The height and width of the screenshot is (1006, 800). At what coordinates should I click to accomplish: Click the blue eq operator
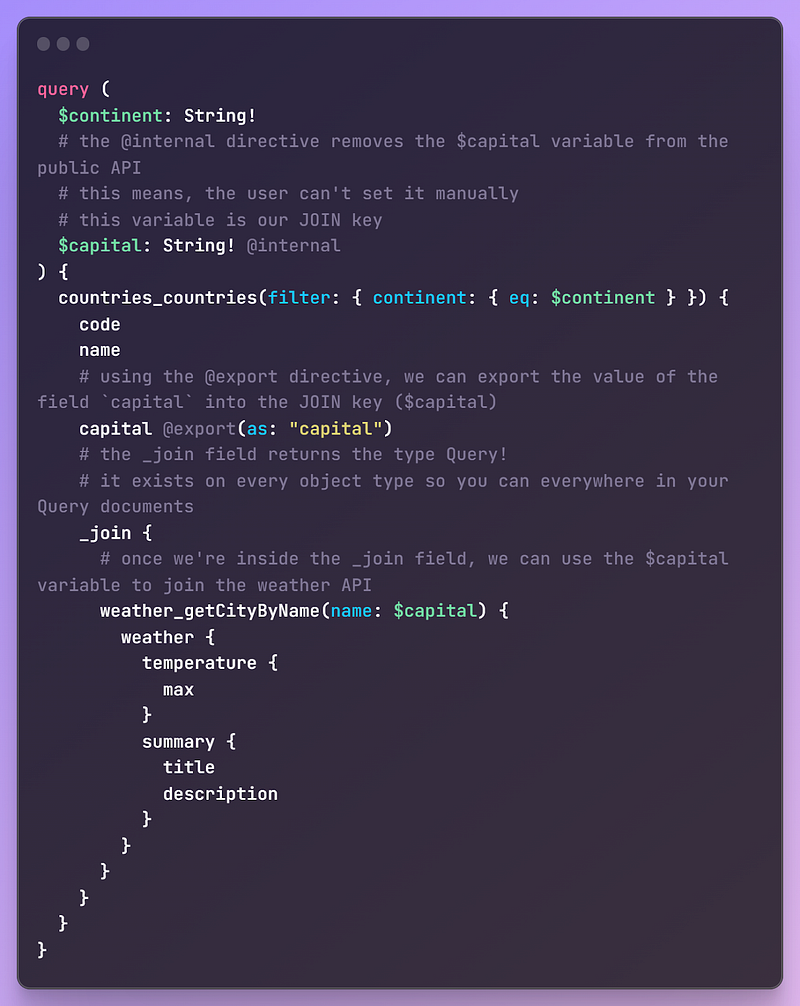[x=518, y=297]
